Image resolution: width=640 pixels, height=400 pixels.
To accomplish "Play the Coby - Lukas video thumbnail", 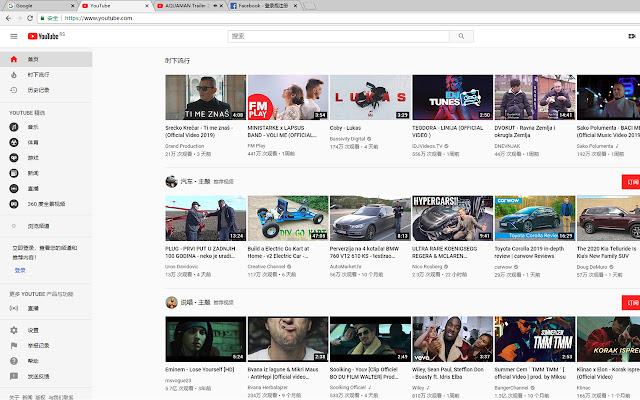I will click(370, 98).
